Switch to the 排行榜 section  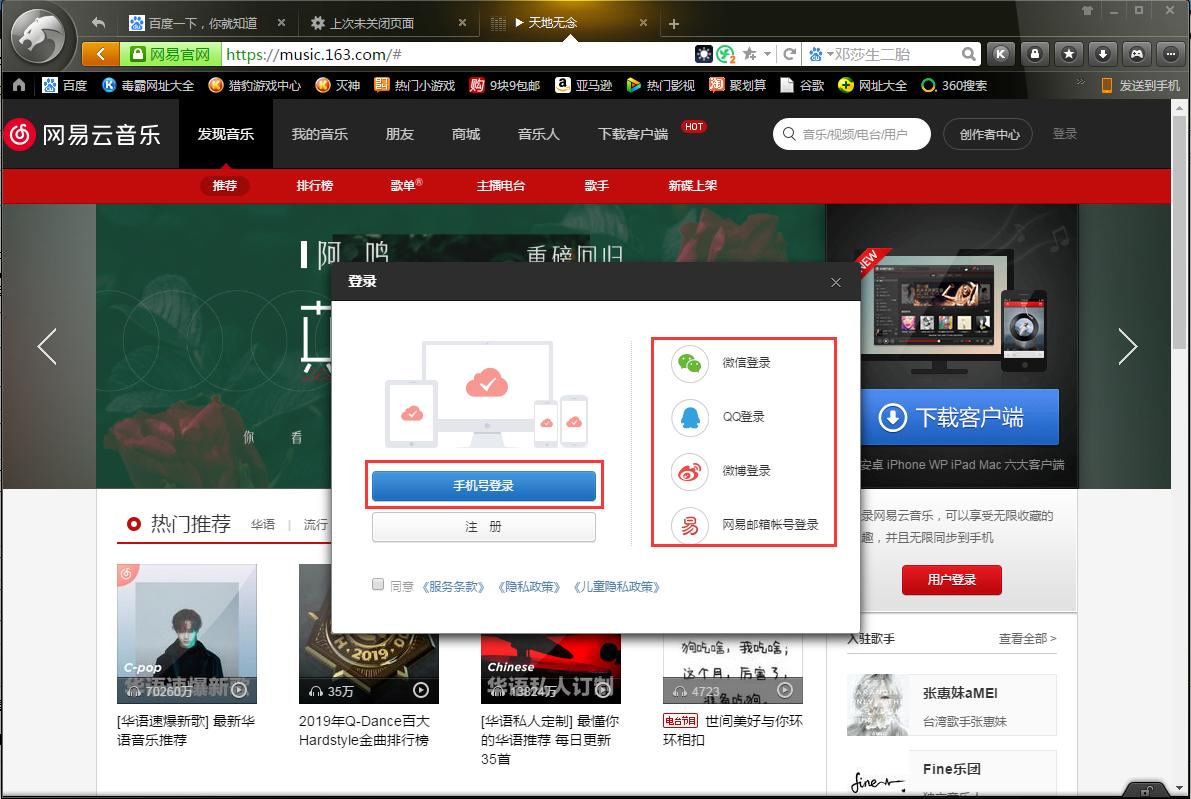click(315, 185)
